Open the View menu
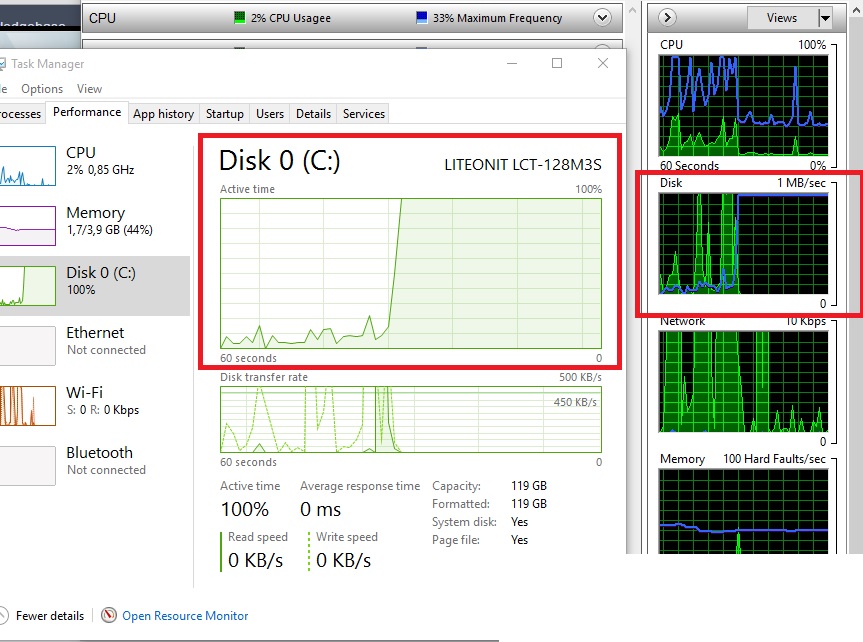Image resolution: width=863 pixels, height=642 pixels. 89,88
